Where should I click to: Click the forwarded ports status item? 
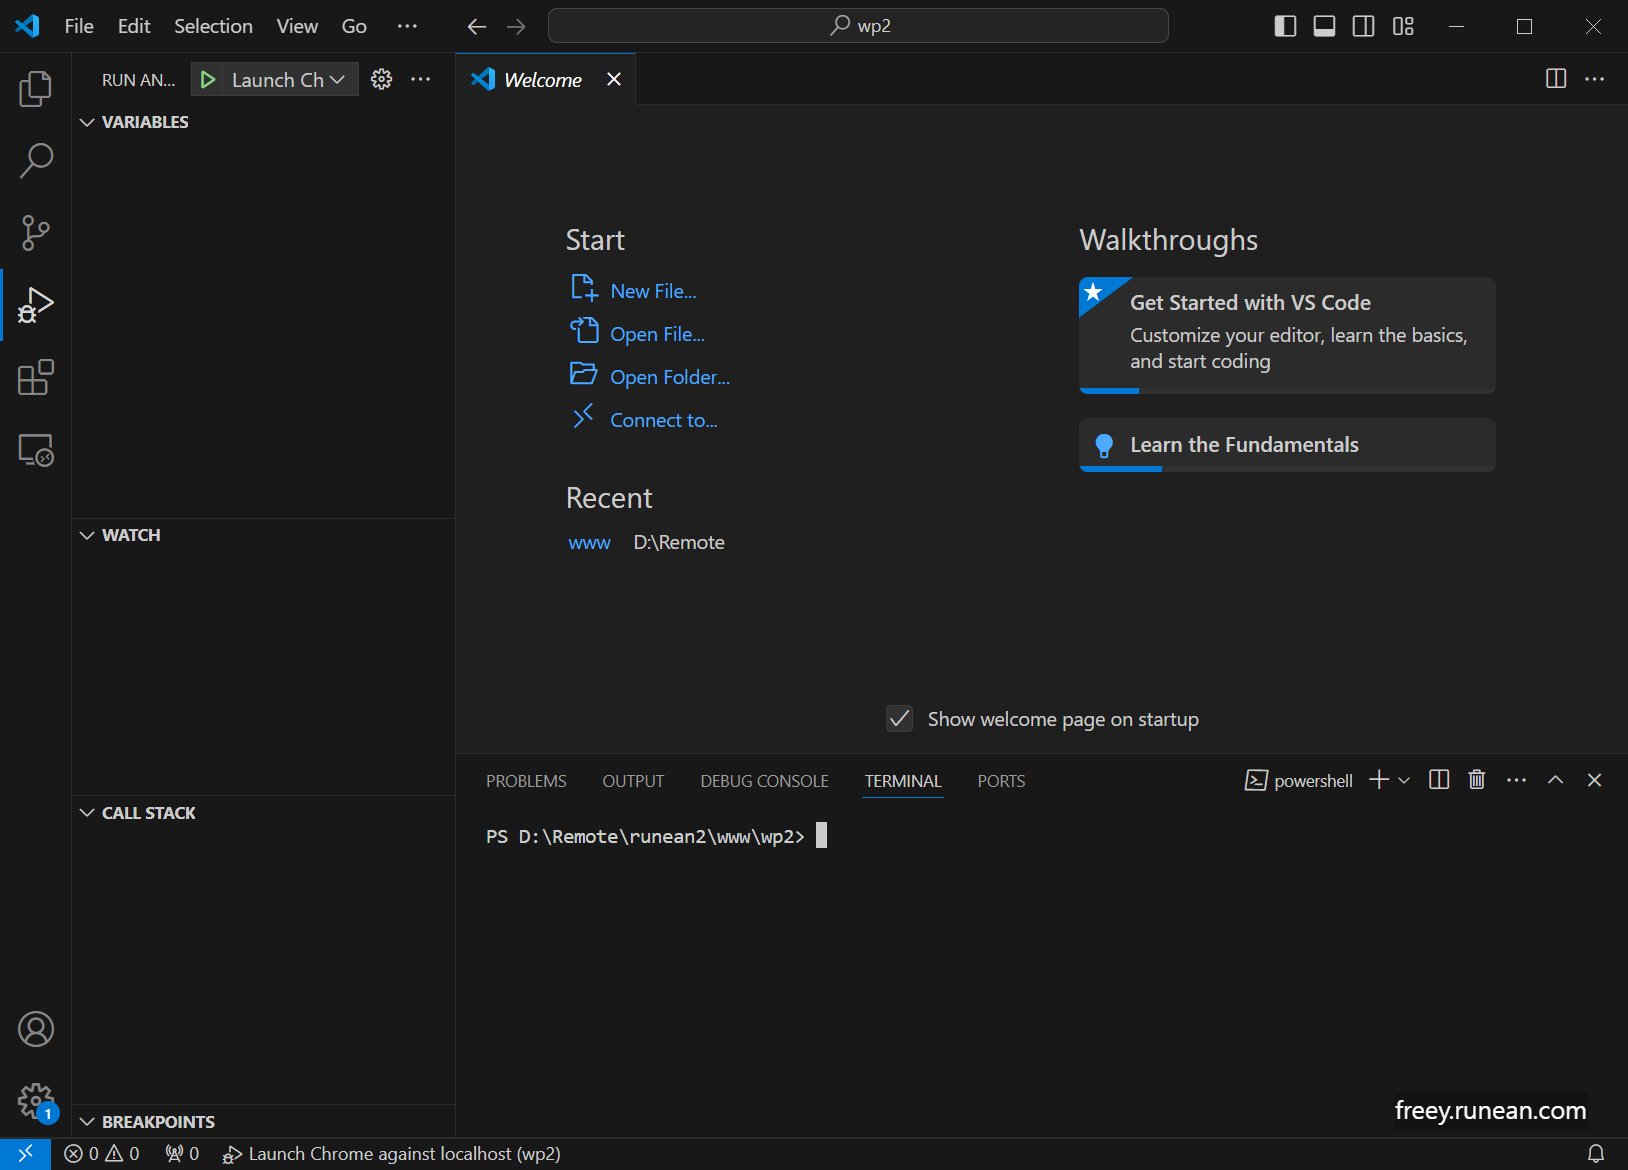click(182, 1154)
